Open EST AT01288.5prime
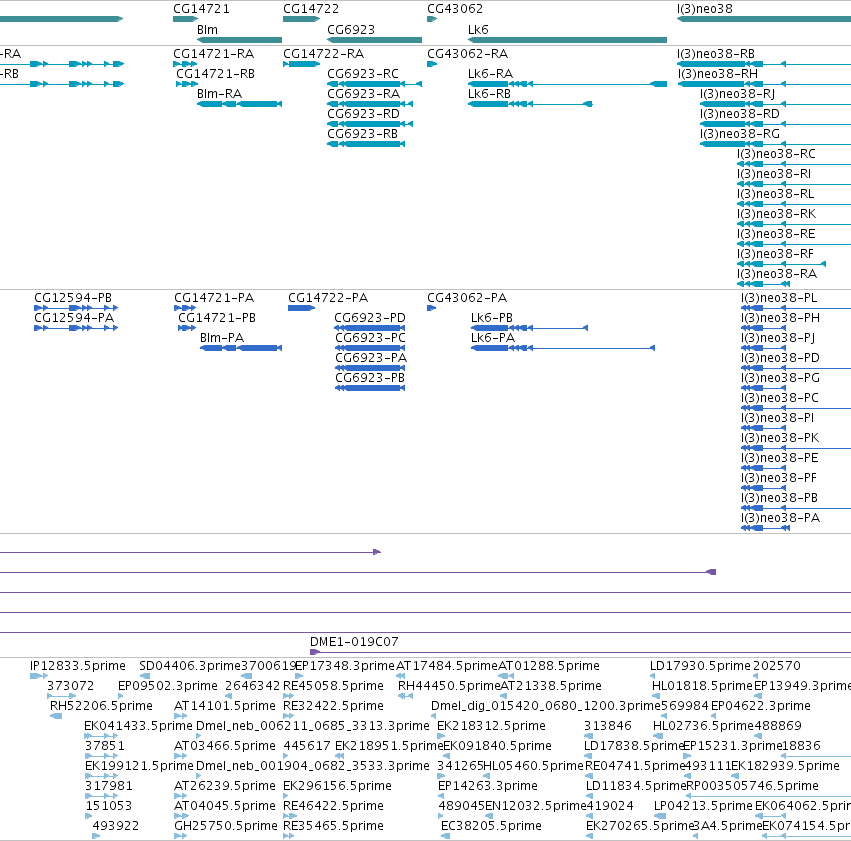Image resolution: width=851 pixels, height=841 pixels. (x=549, y=666)
